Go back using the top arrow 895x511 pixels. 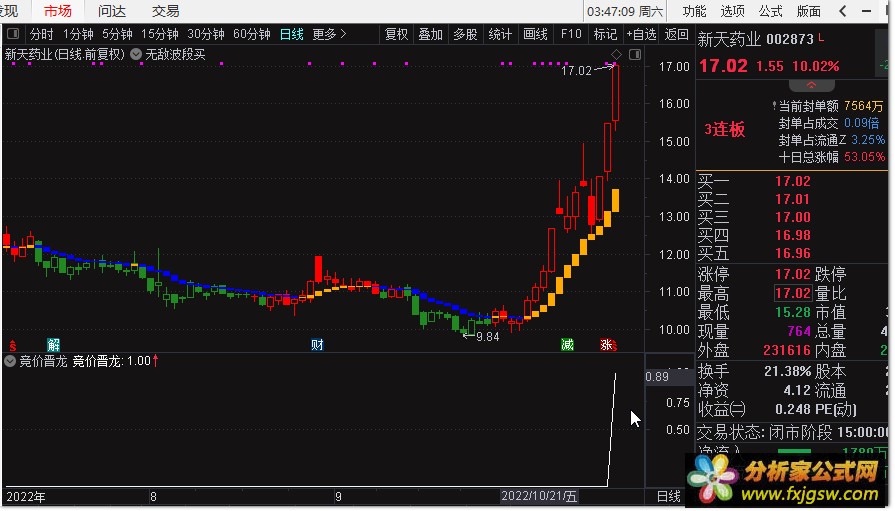[x=842, y=11]
